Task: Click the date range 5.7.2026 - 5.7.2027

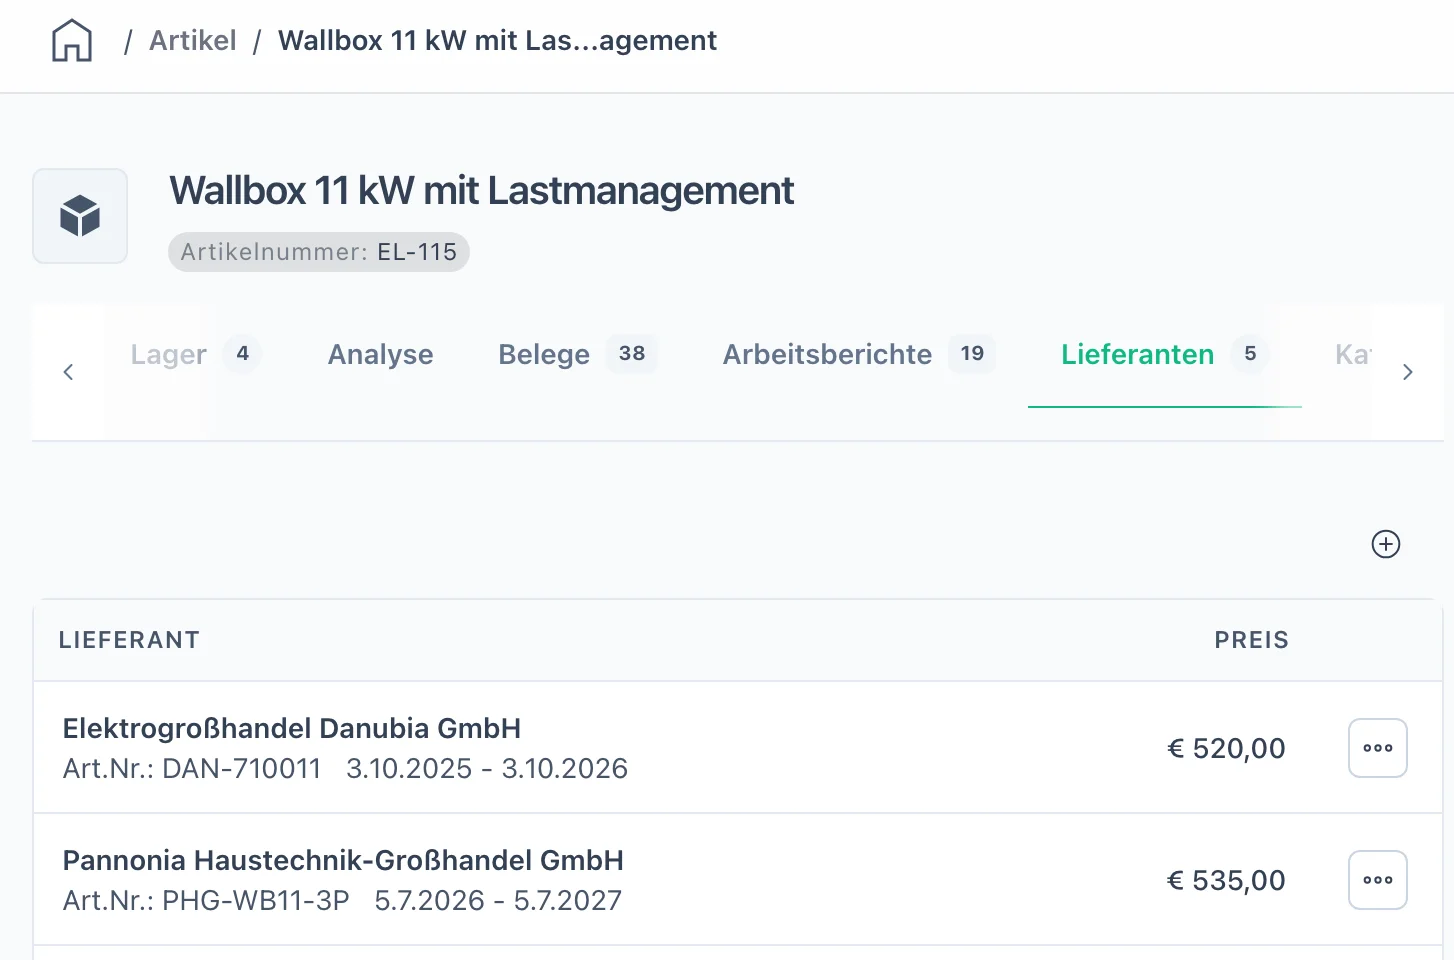Action: pos(498,900)
